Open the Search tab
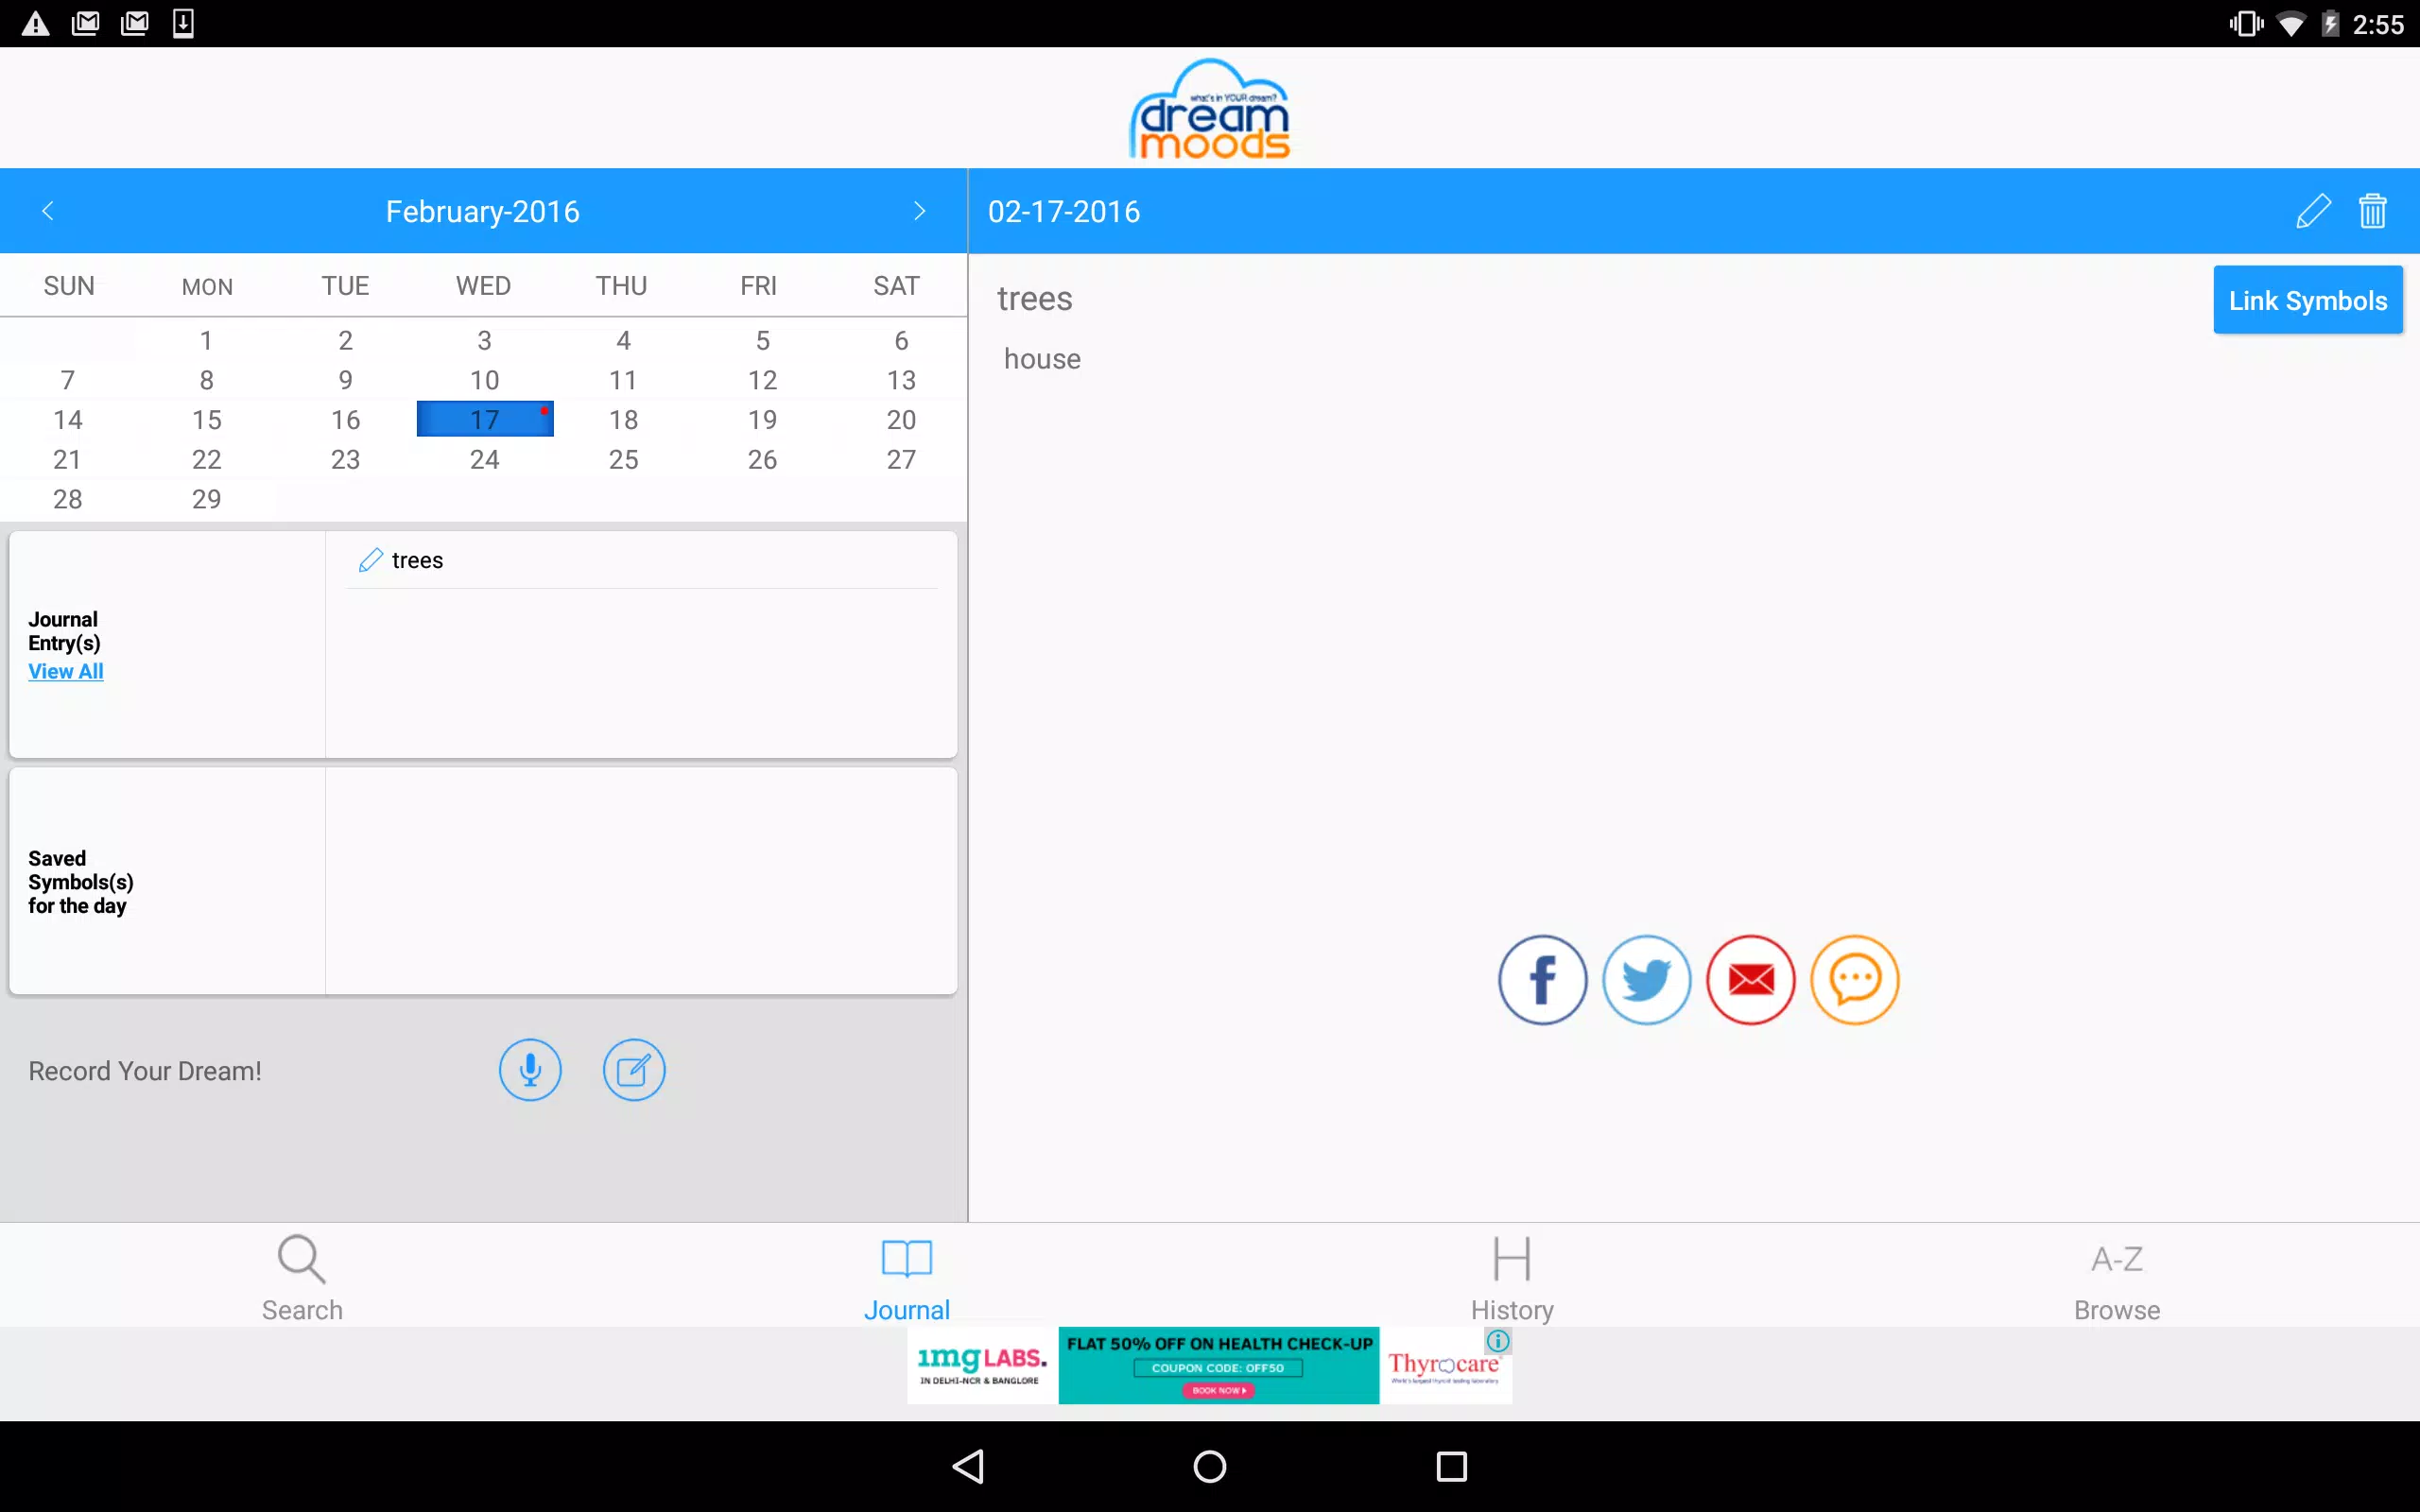The height and width of the screenshot is (1512, 2420). [x=302, y=1278]
